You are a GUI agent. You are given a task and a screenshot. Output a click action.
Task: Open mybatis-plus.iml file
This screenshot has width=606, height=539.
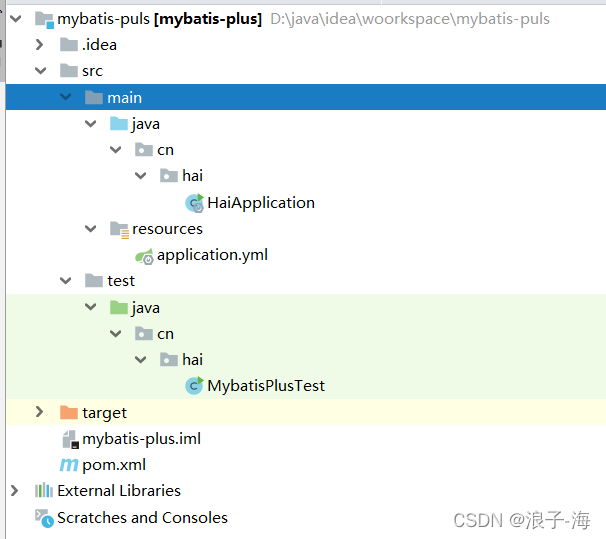coord(141,439)
